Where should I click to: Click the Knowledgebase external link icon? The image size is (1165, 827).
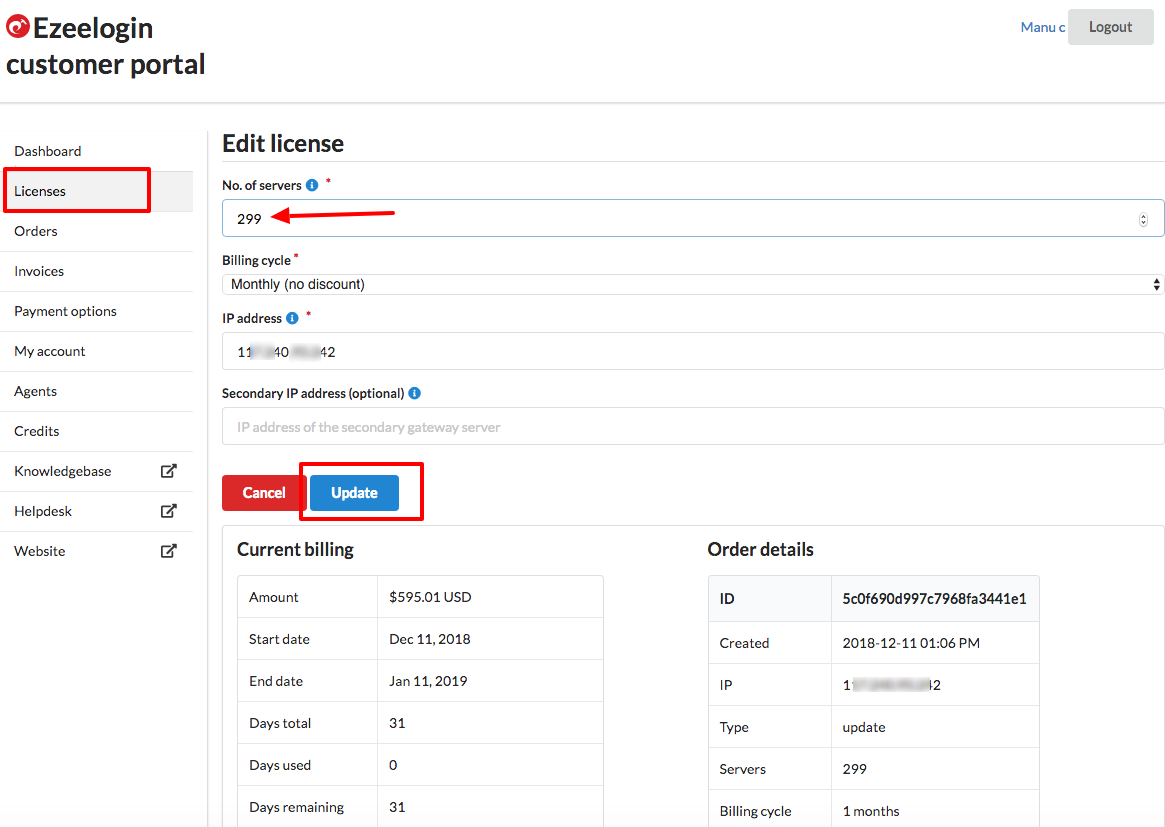coord(169,471)
